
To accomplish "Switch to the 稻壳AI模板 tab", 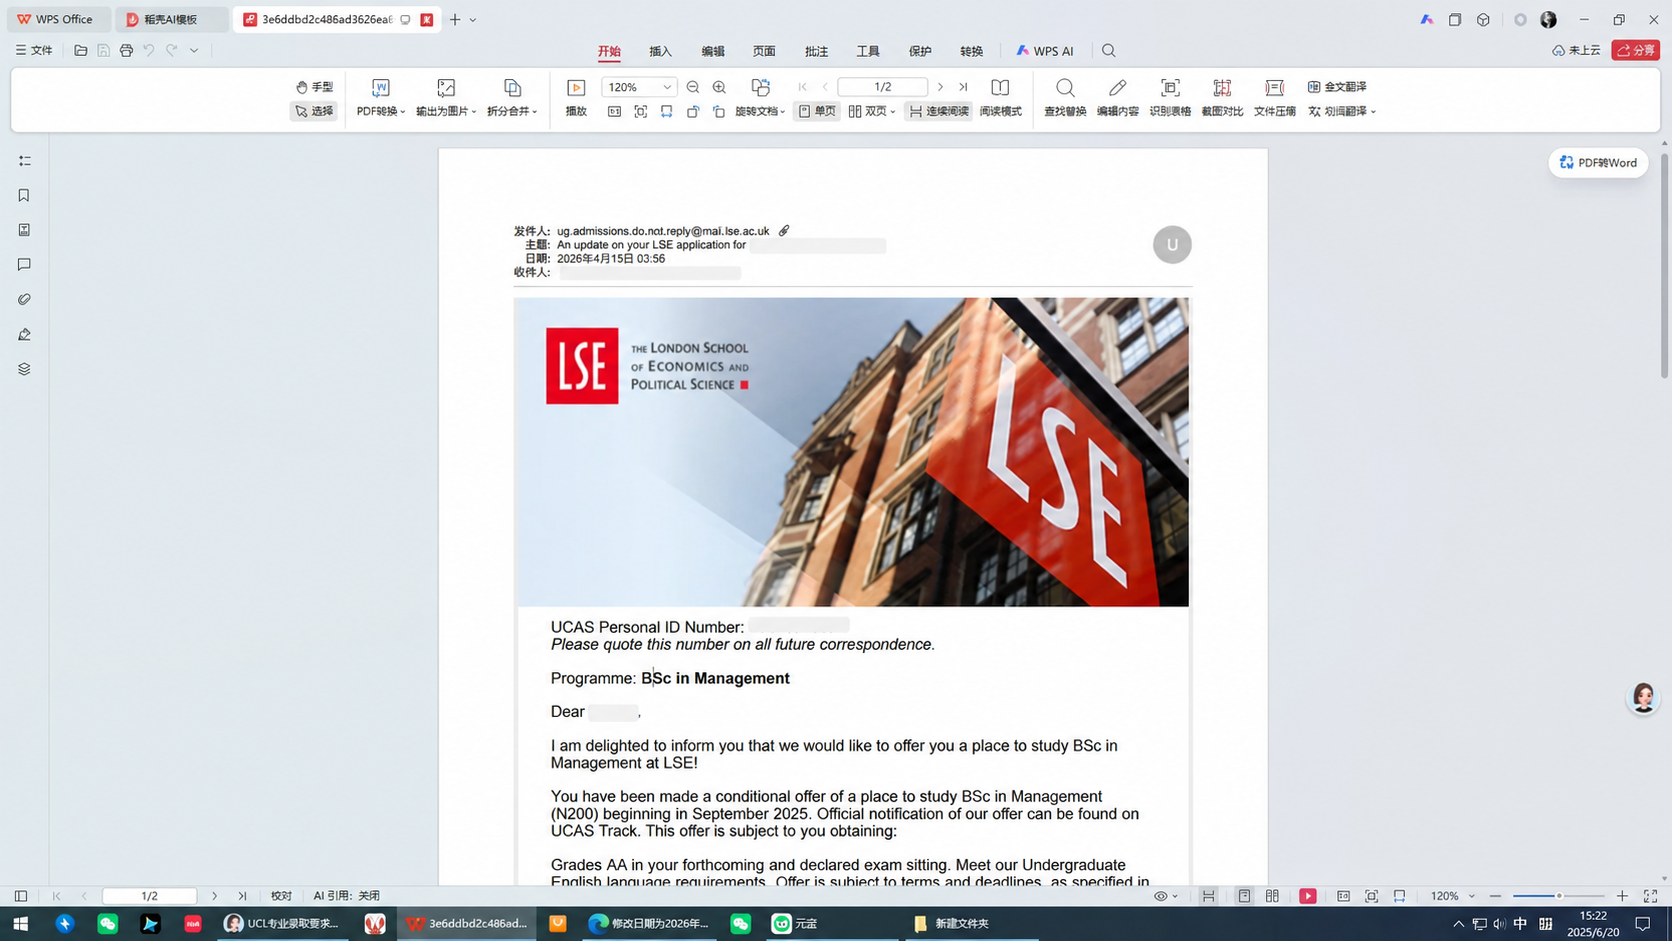I will point(171,19).
